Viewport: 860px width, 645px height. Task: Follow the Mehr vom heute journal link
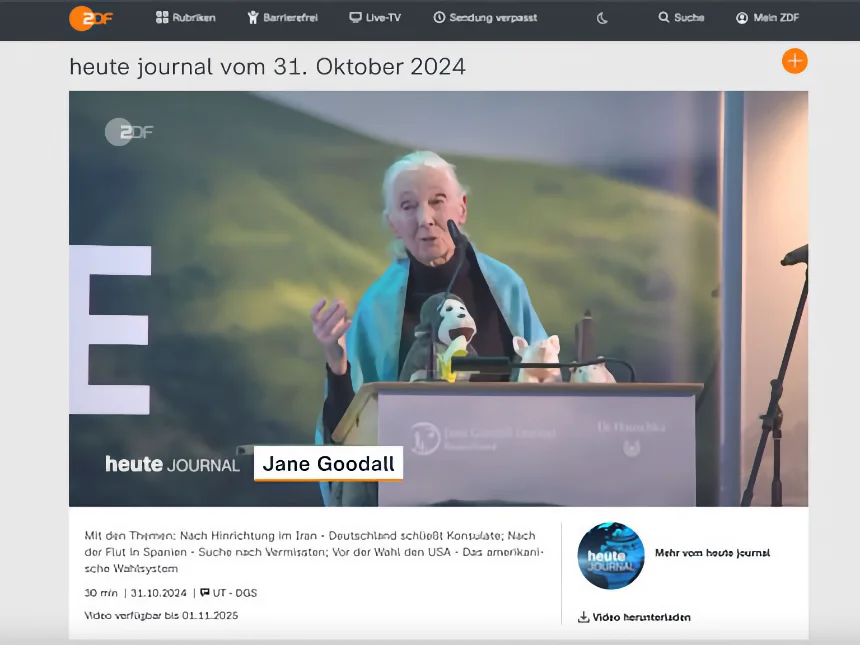click(712, 553)
